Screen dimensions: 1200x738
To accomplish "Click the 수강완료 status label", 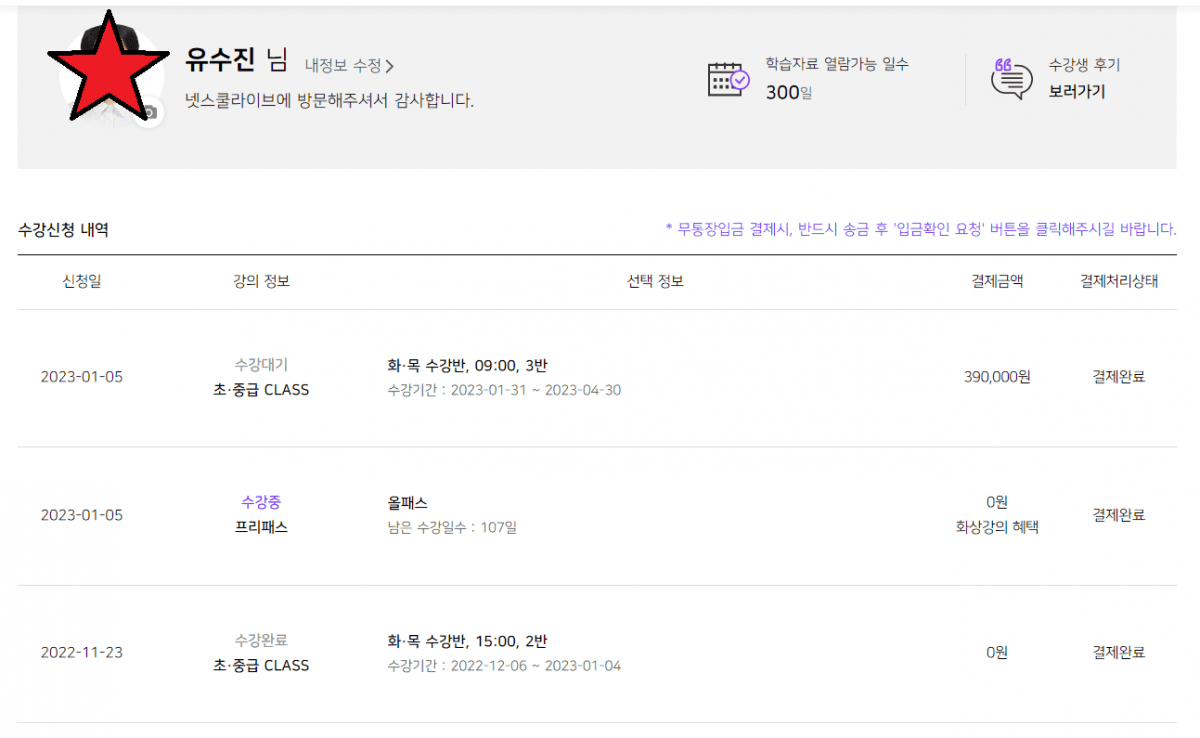I will [x=261, y=640].
